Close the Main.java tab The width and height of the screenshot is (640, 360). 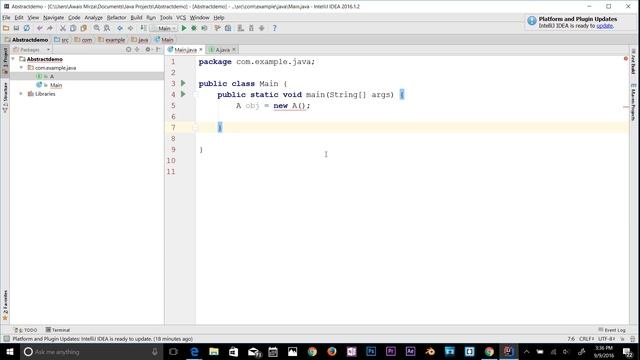(201, 50)
